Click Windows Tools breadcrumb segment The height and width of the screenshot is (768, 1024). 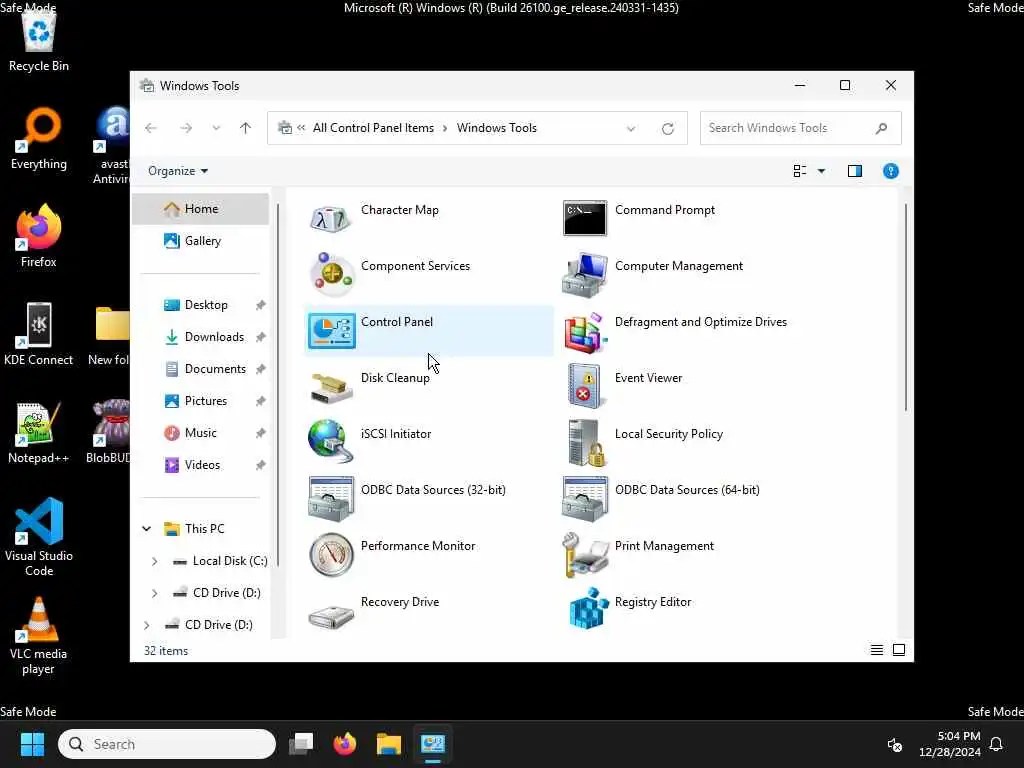click(x=496, y=128)
